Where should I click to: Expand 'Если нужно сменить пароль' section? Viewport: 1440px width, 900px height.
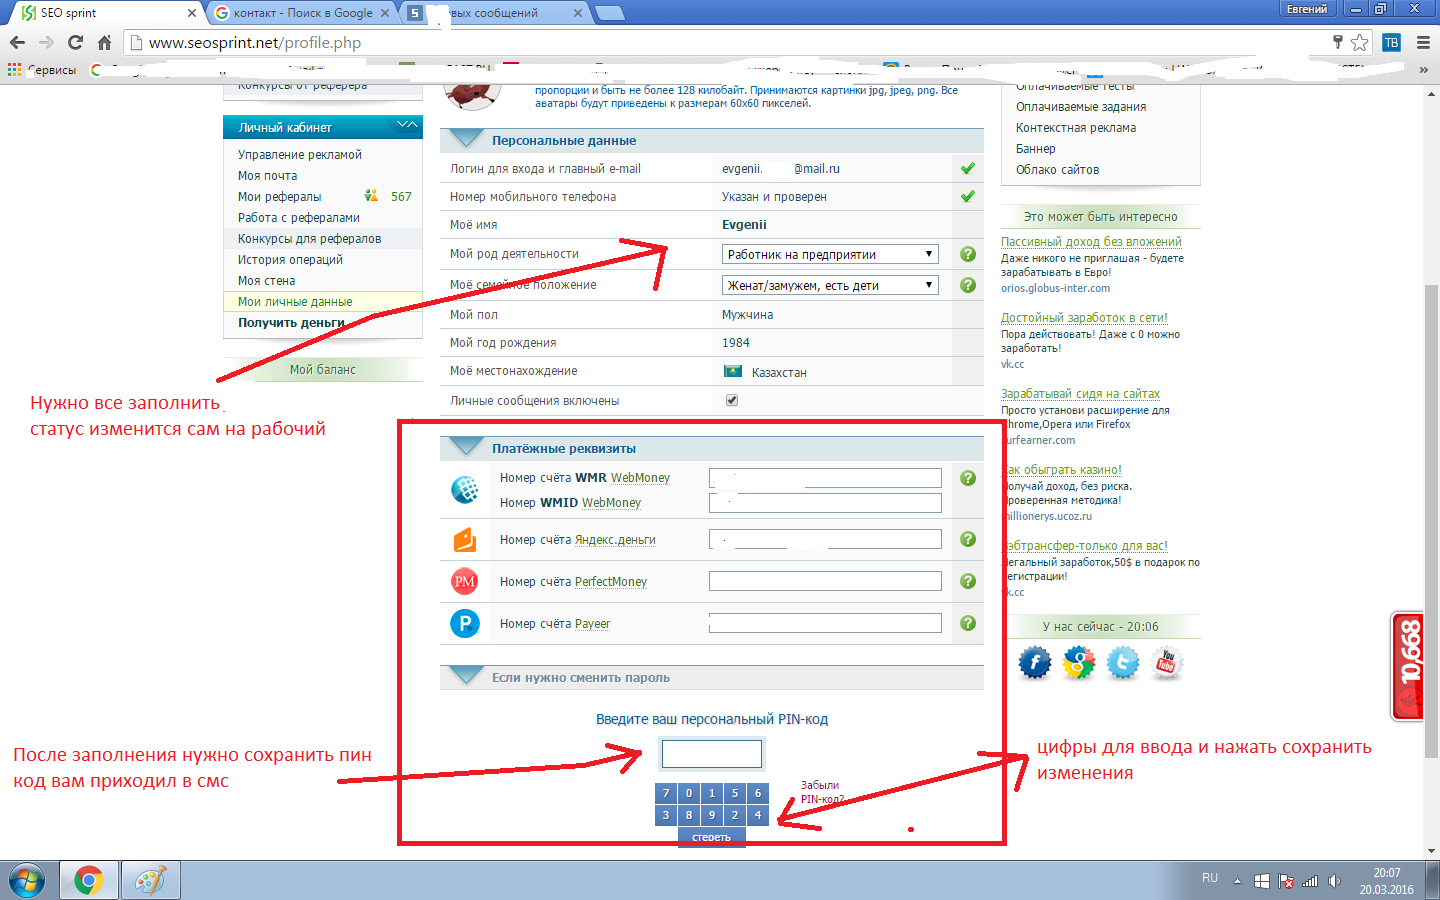[x=466, y=676]
